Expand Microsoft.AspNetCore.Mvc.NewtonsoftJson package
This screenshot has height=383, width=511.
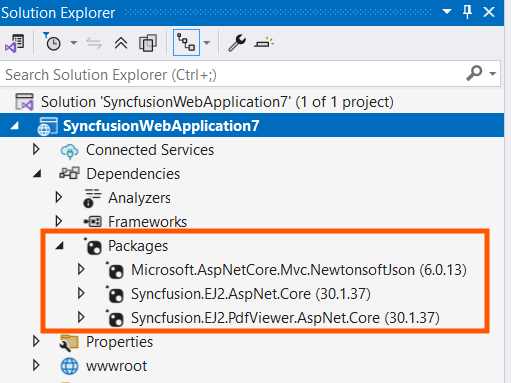pos(81,269)
